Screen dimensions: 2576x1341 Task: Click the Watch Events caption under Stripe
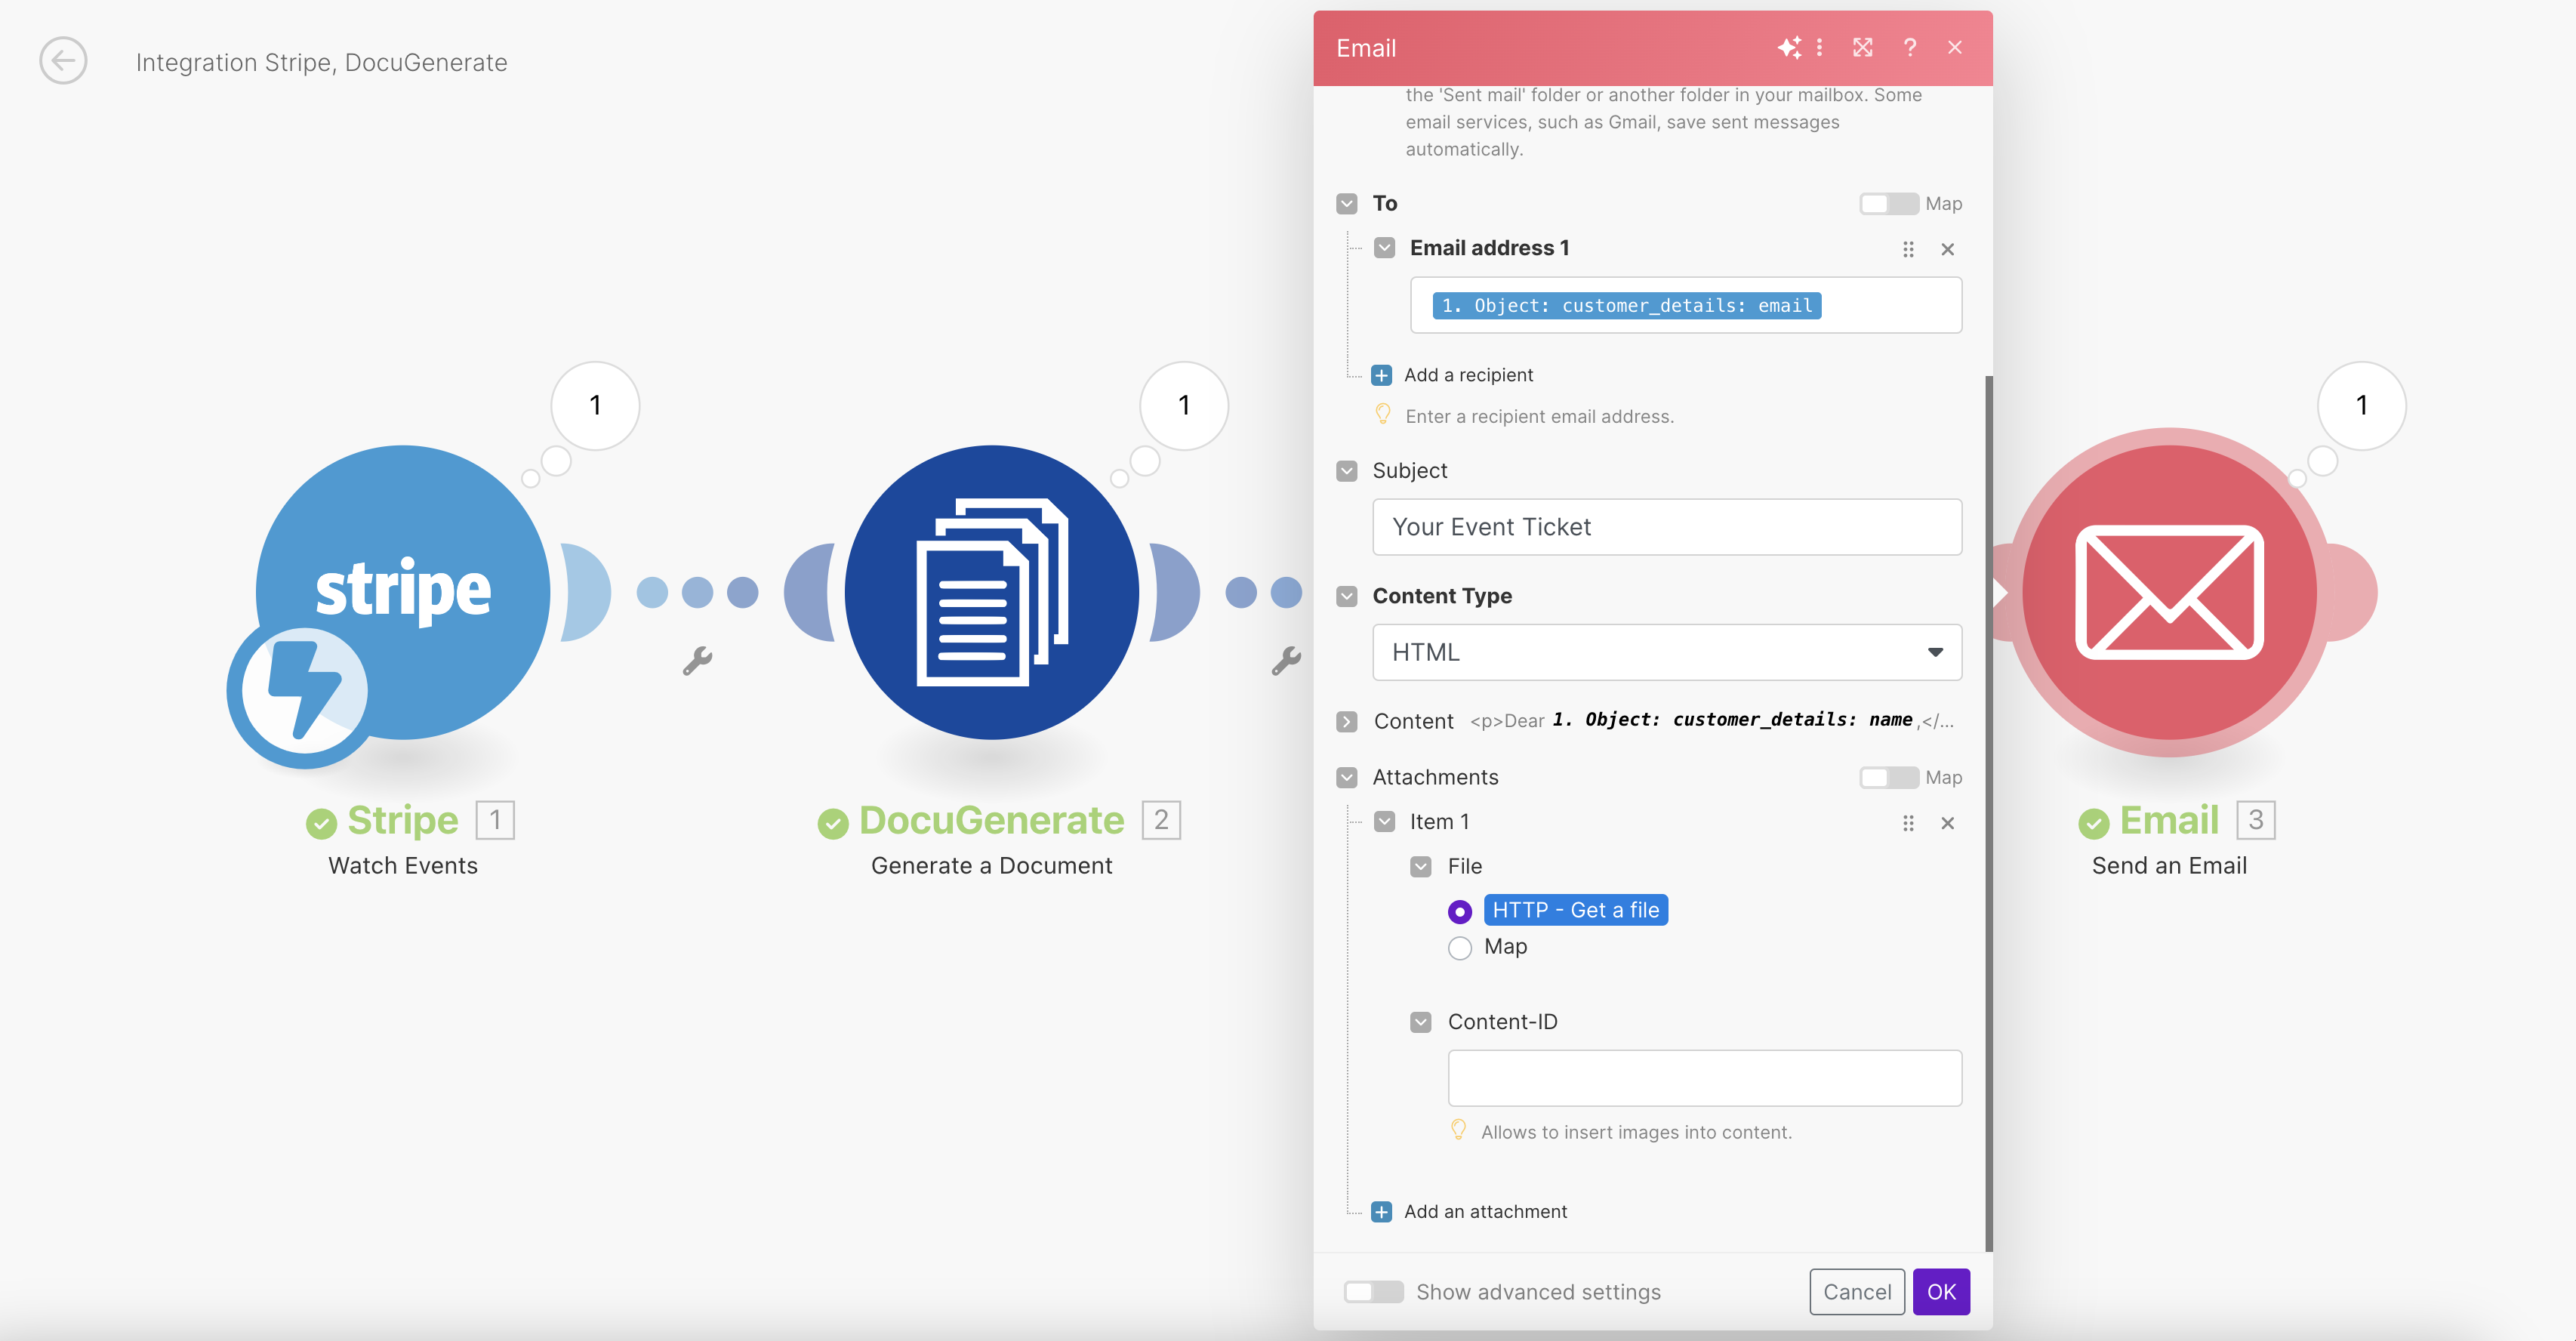click(403, 866)
